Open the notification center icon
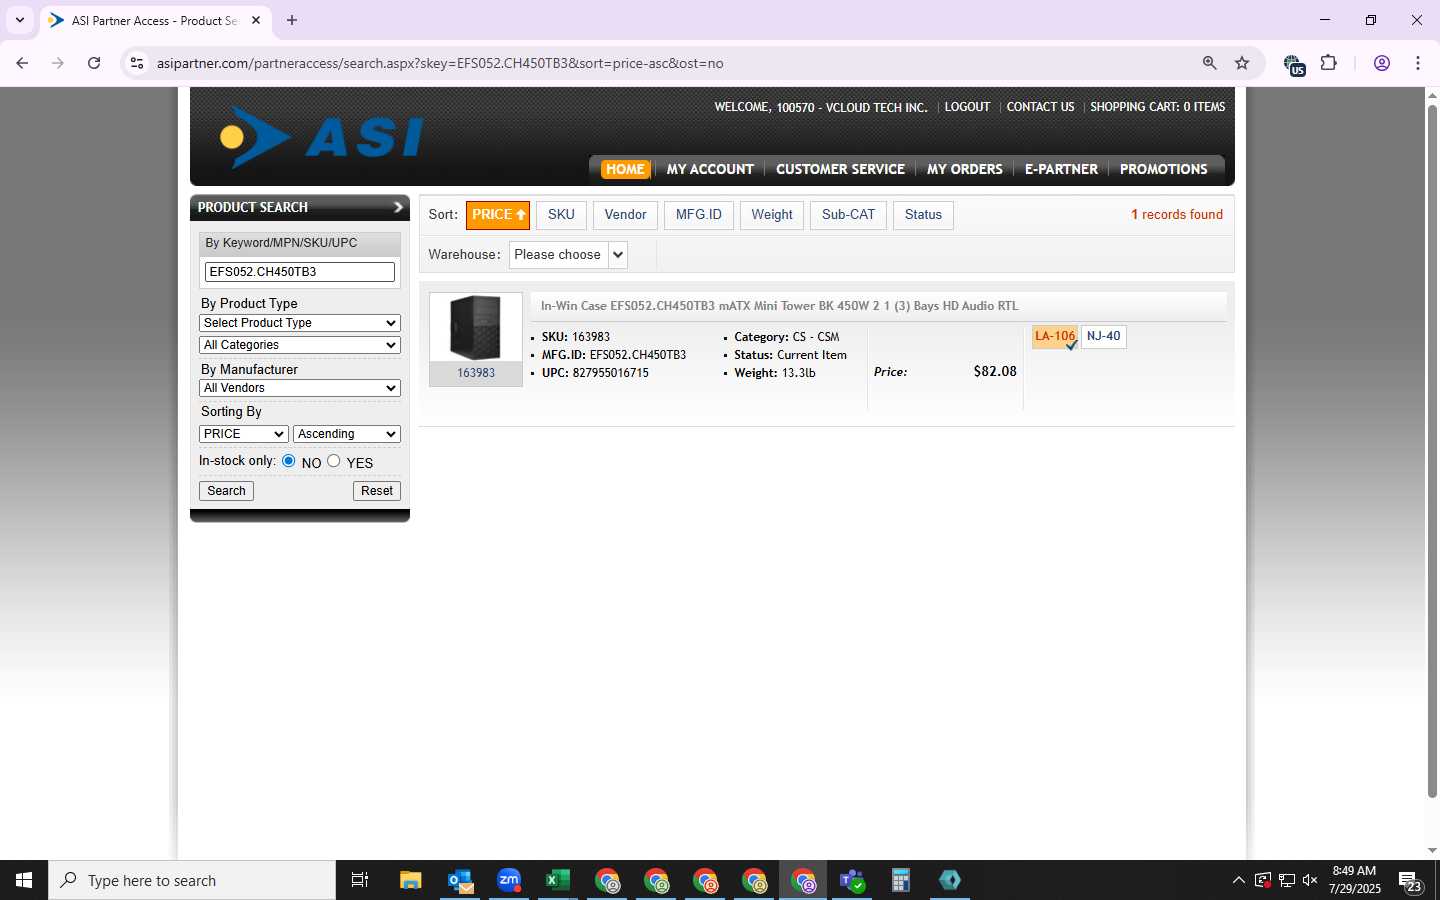Screen dimensions: 1440x900 click(1410, 881)
